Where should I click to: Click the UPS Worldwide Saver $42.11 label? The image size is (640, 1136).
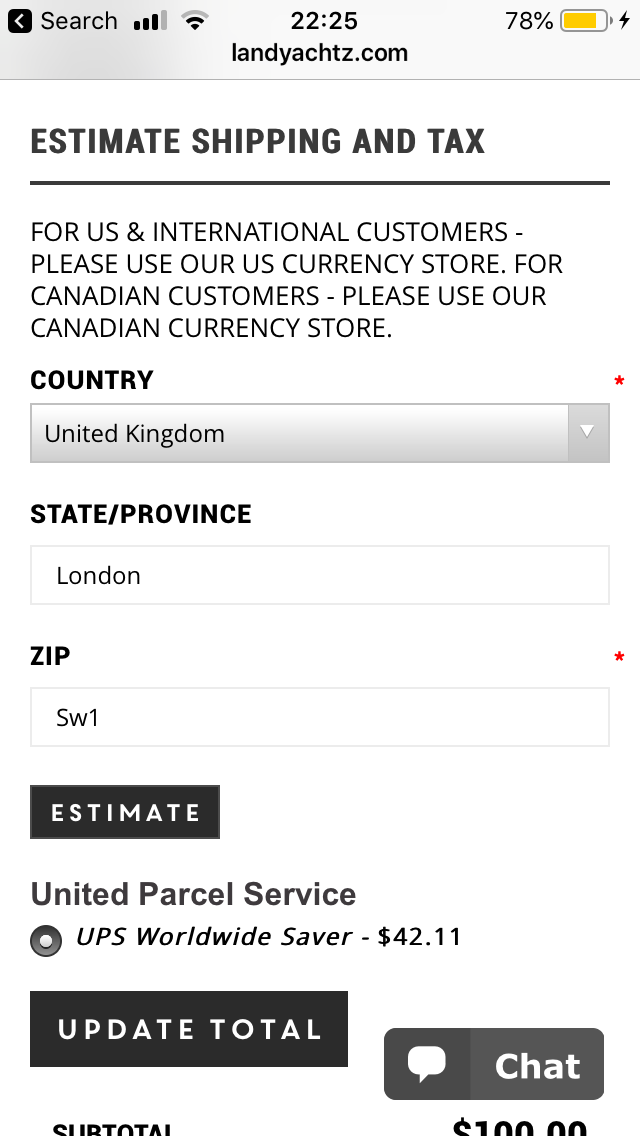tap(268, 937)
